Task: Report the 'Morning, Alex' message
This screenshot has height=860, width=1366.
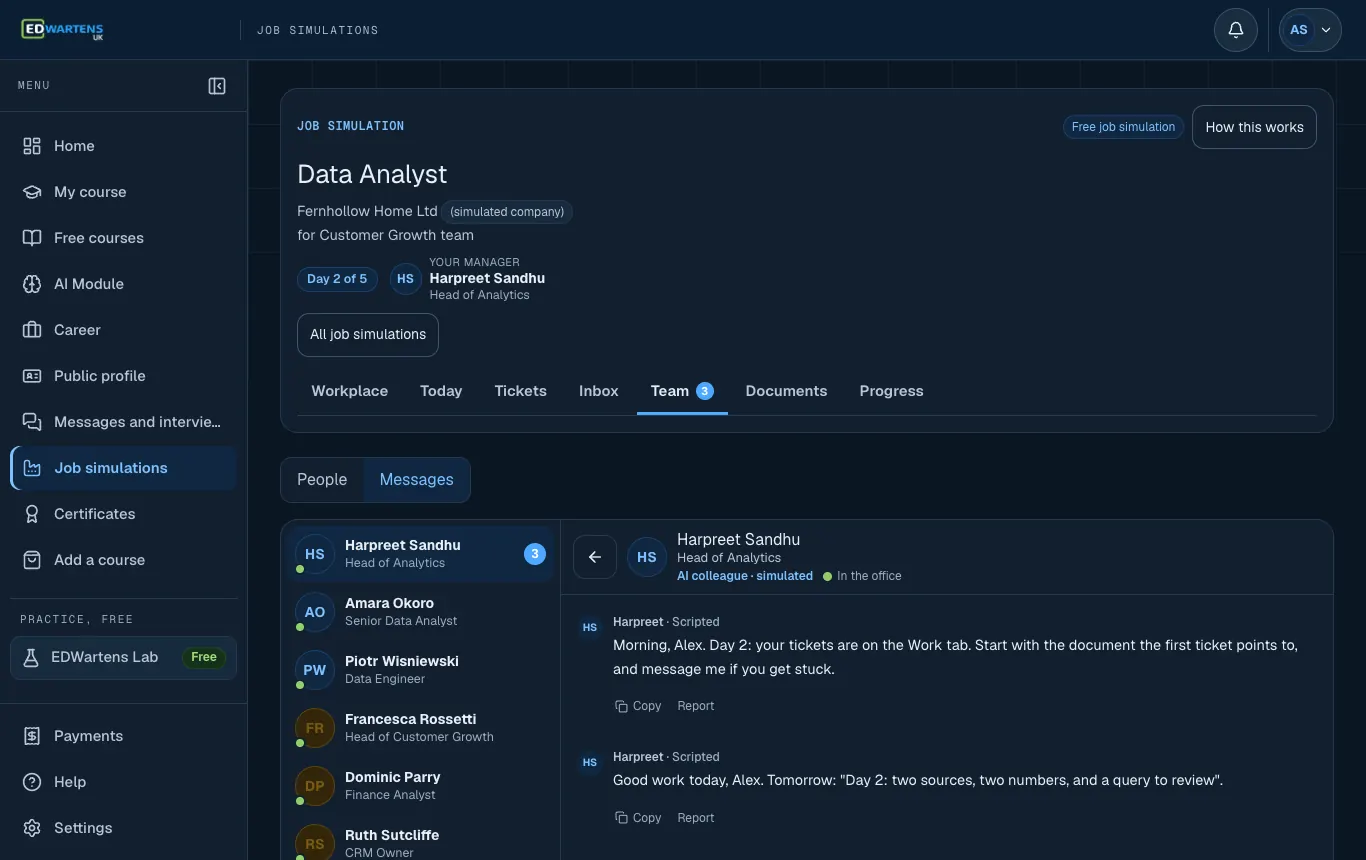Action: pyautogui.click(x=696, y=706)
